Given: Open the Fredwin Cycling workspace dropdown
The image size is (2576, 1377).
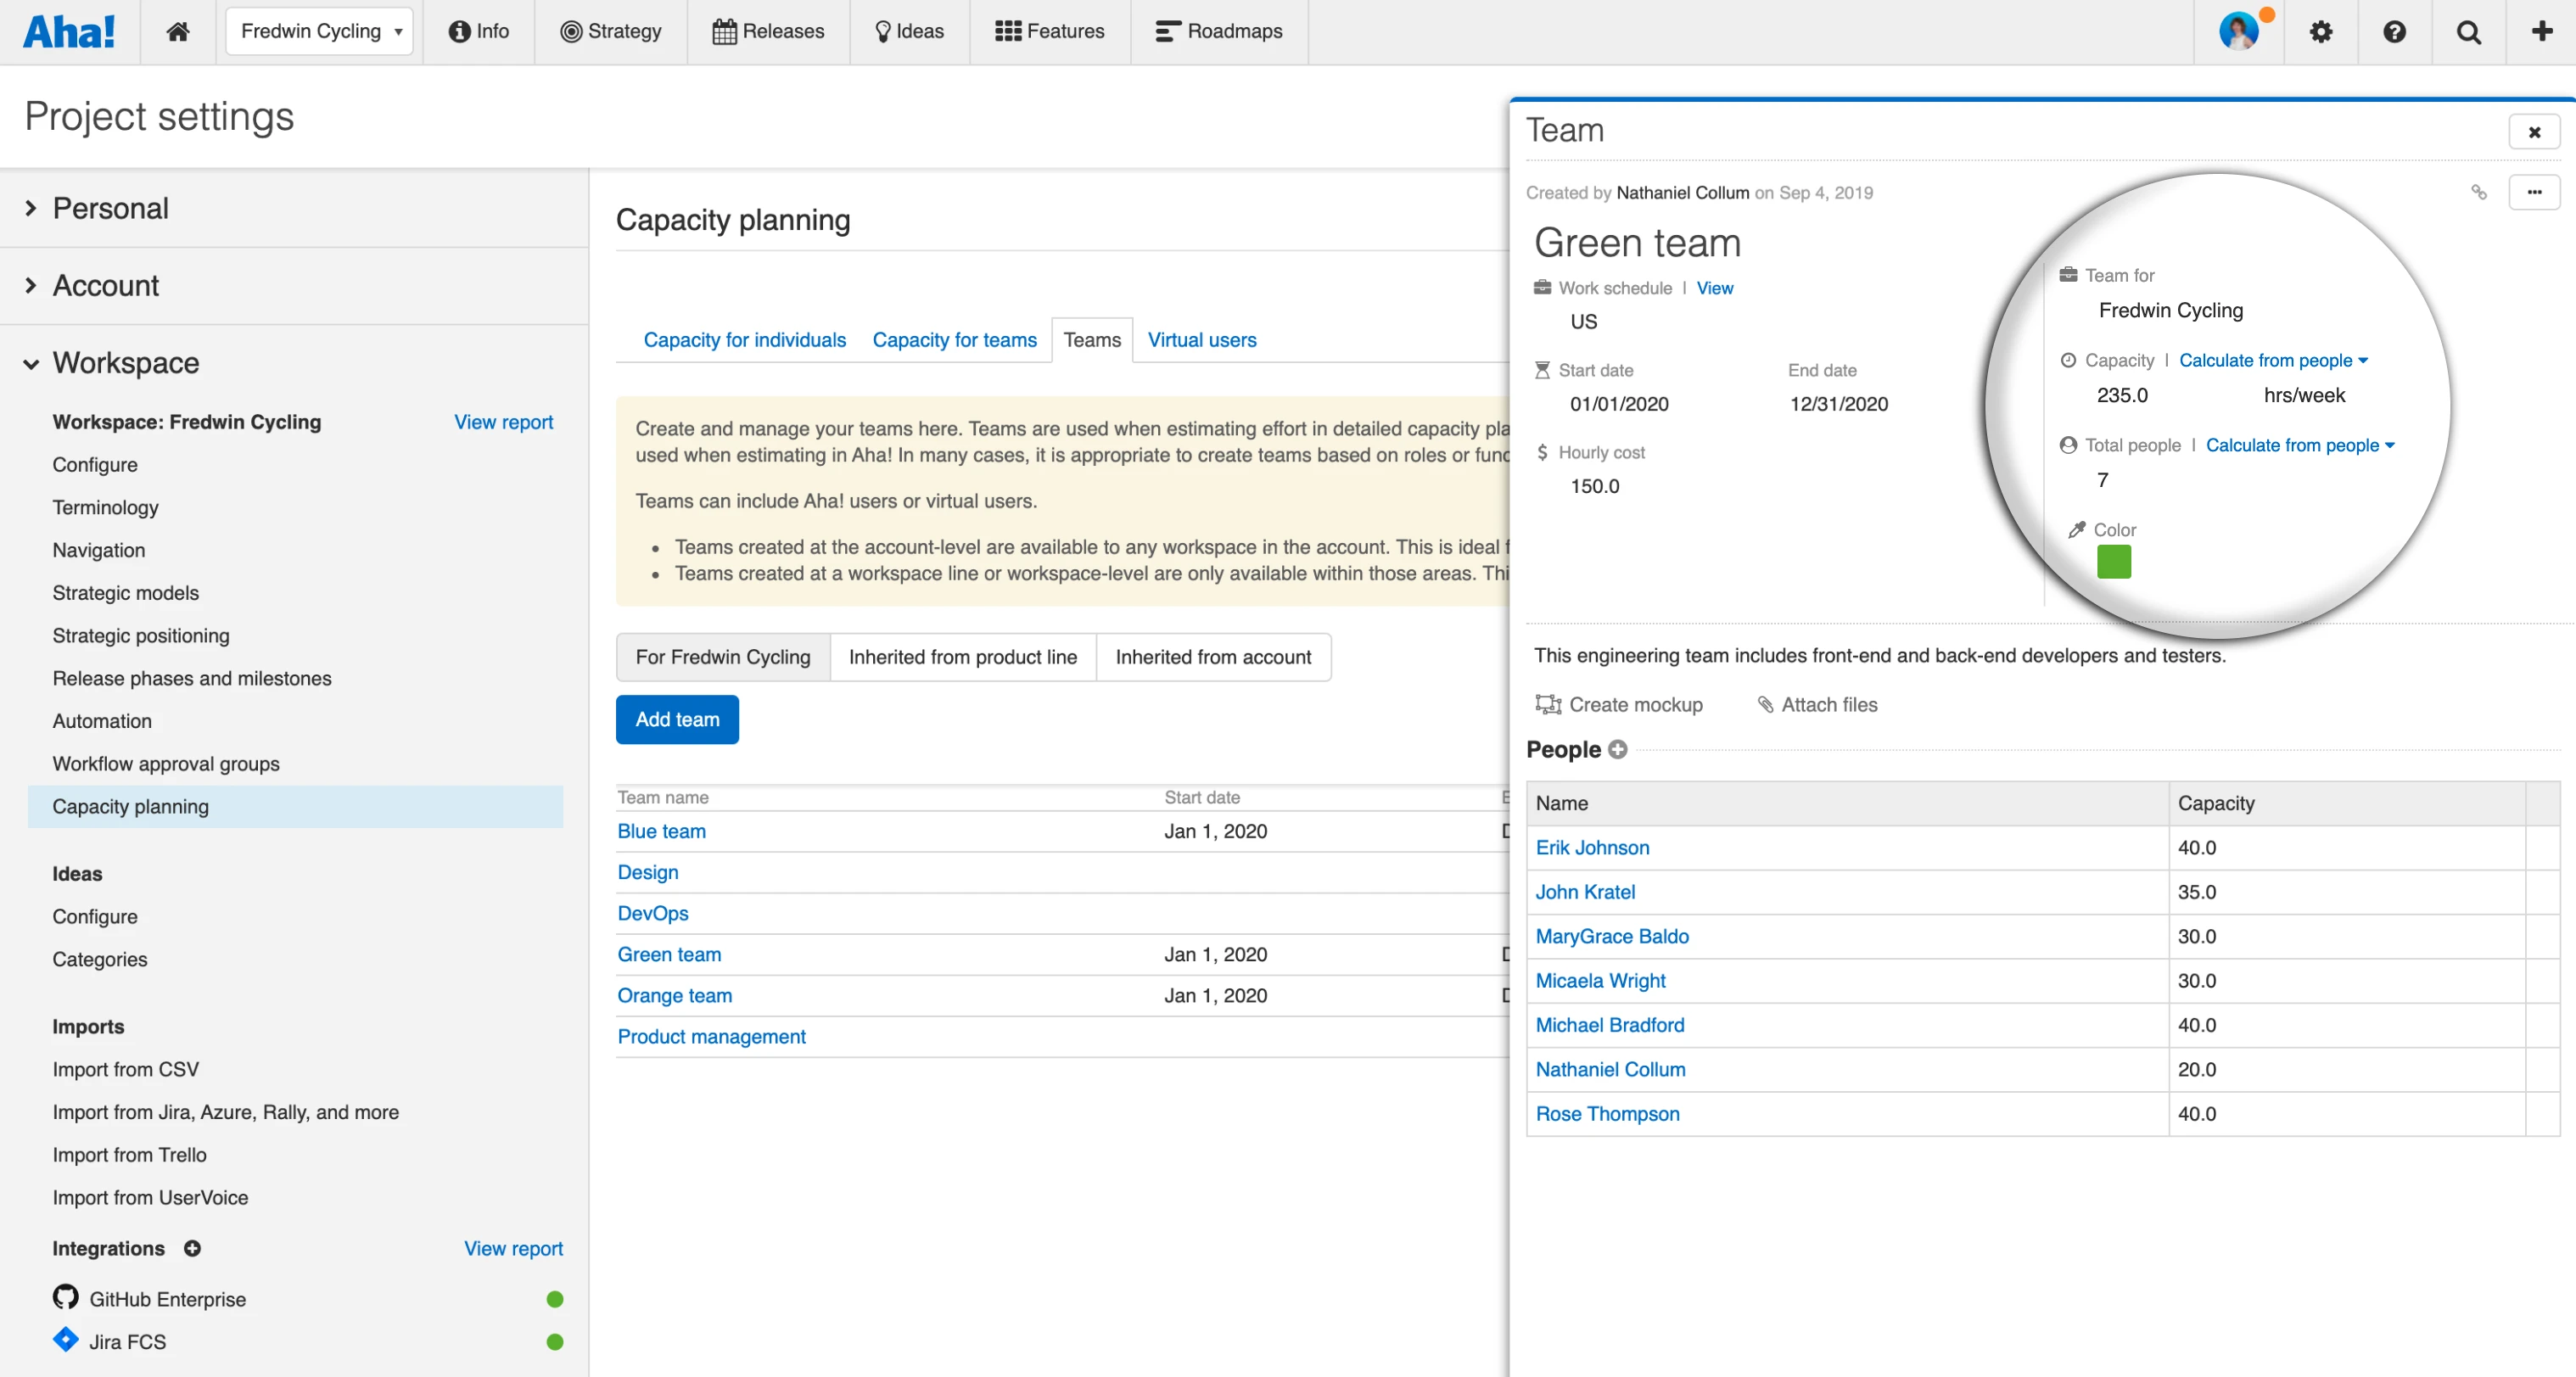Looking at the screenshot, I should pos(319,31).
